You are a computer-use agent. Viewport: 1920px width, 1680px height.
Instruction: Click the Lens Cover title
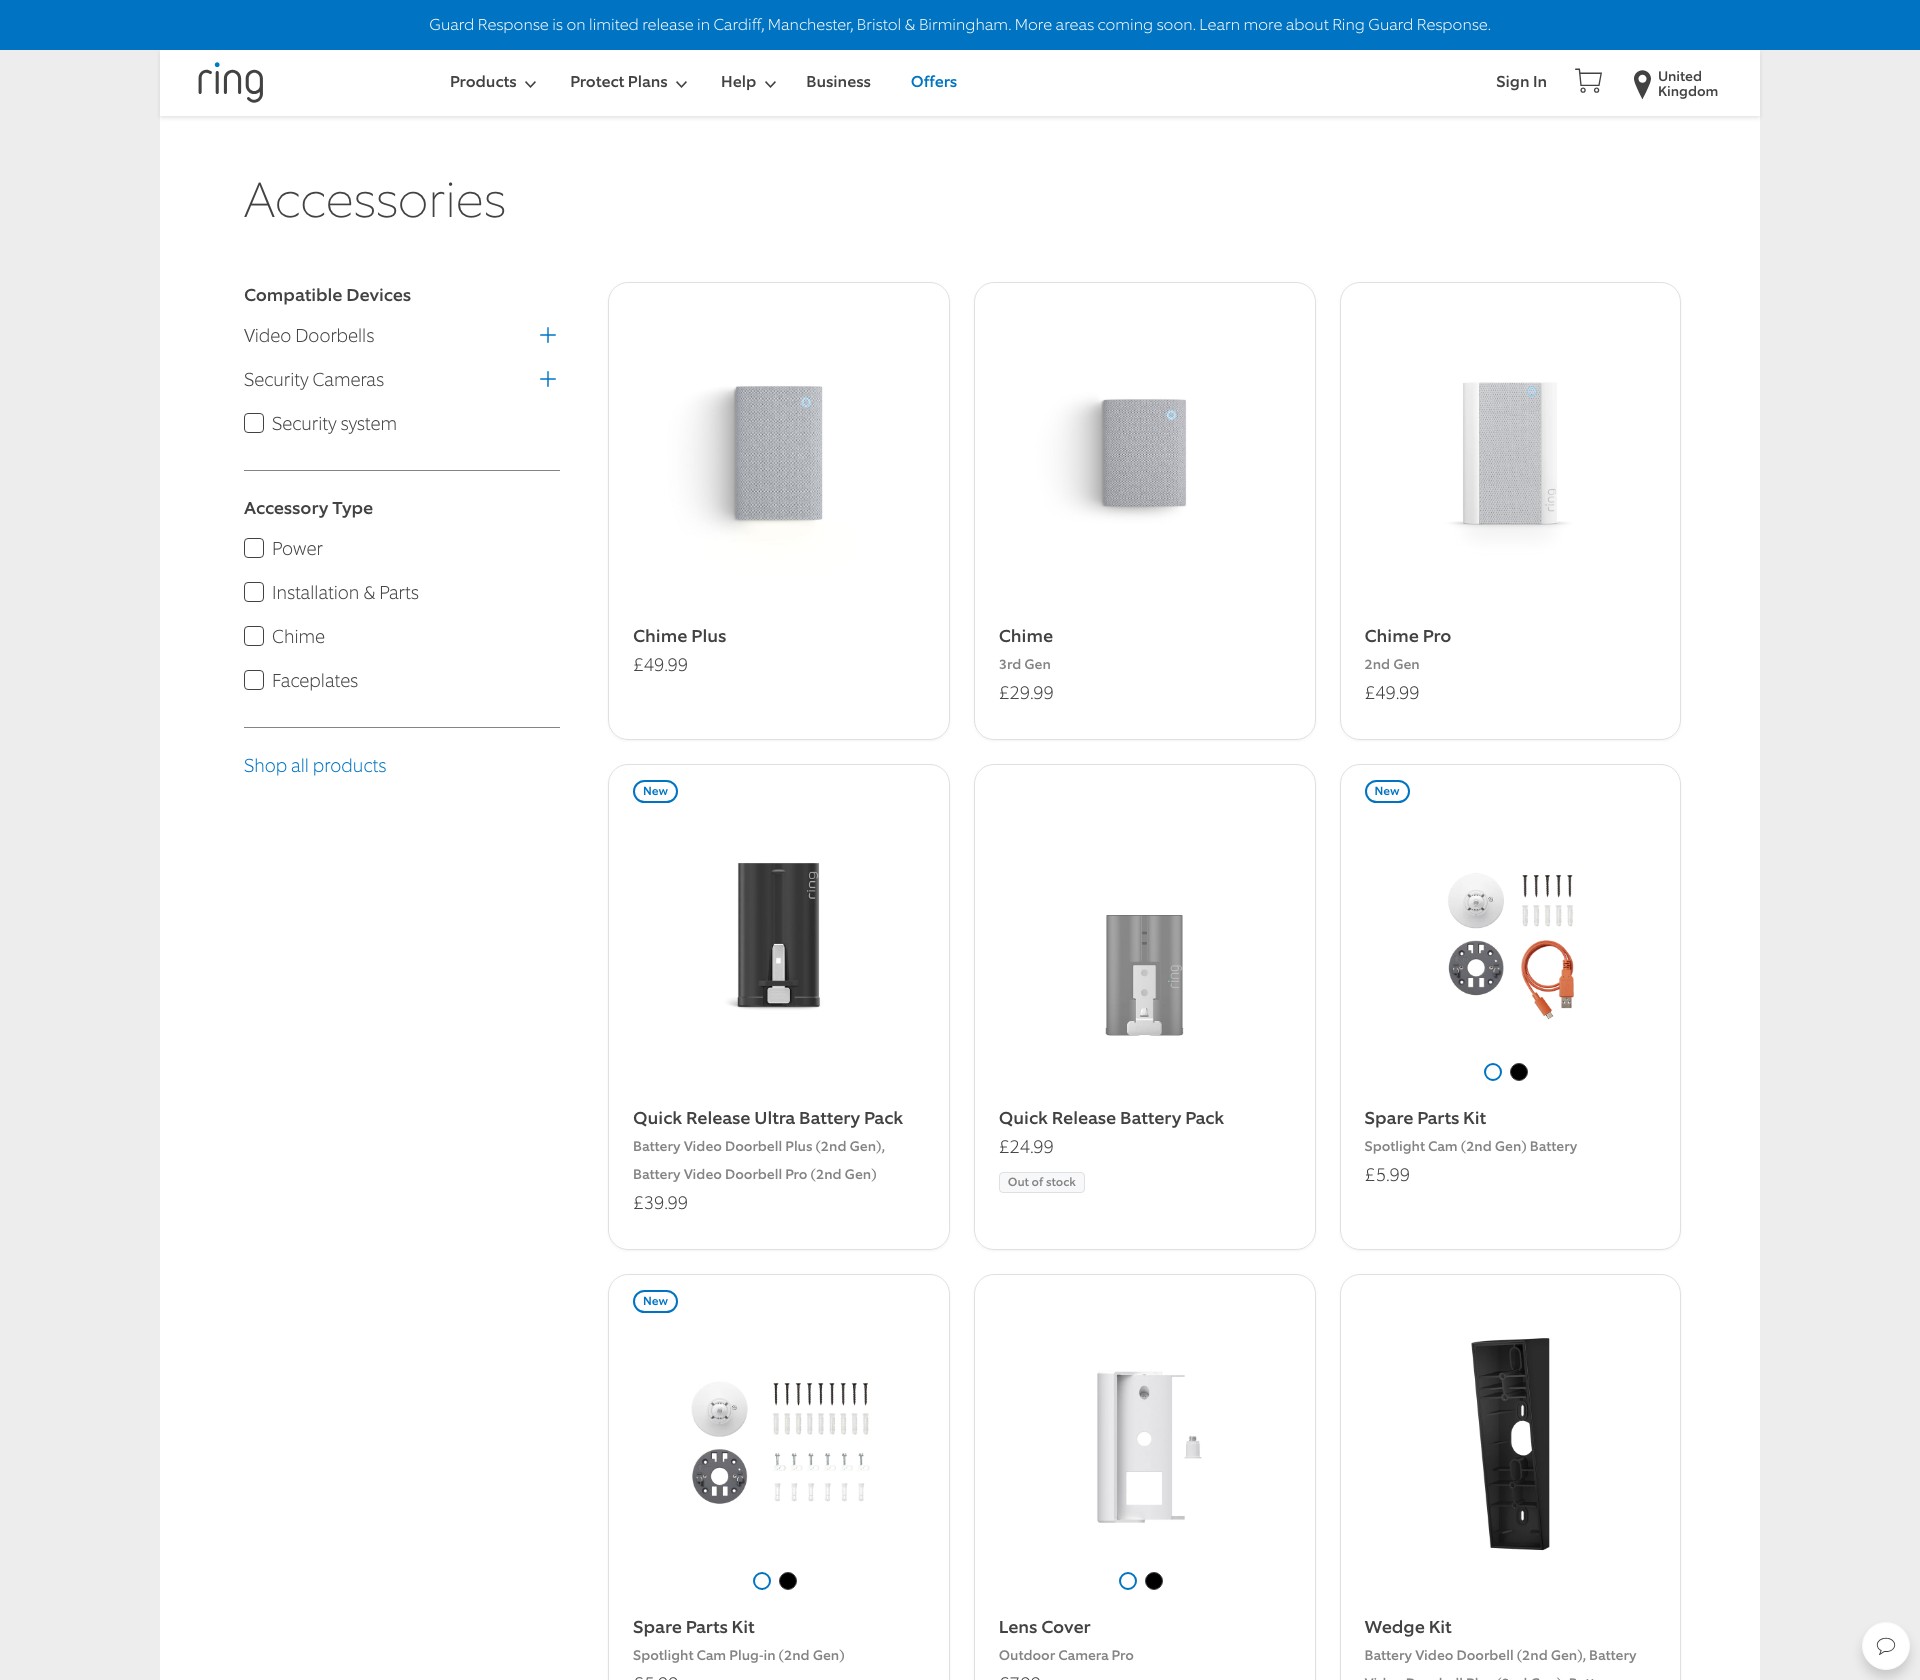(x=1044, y=1627)
